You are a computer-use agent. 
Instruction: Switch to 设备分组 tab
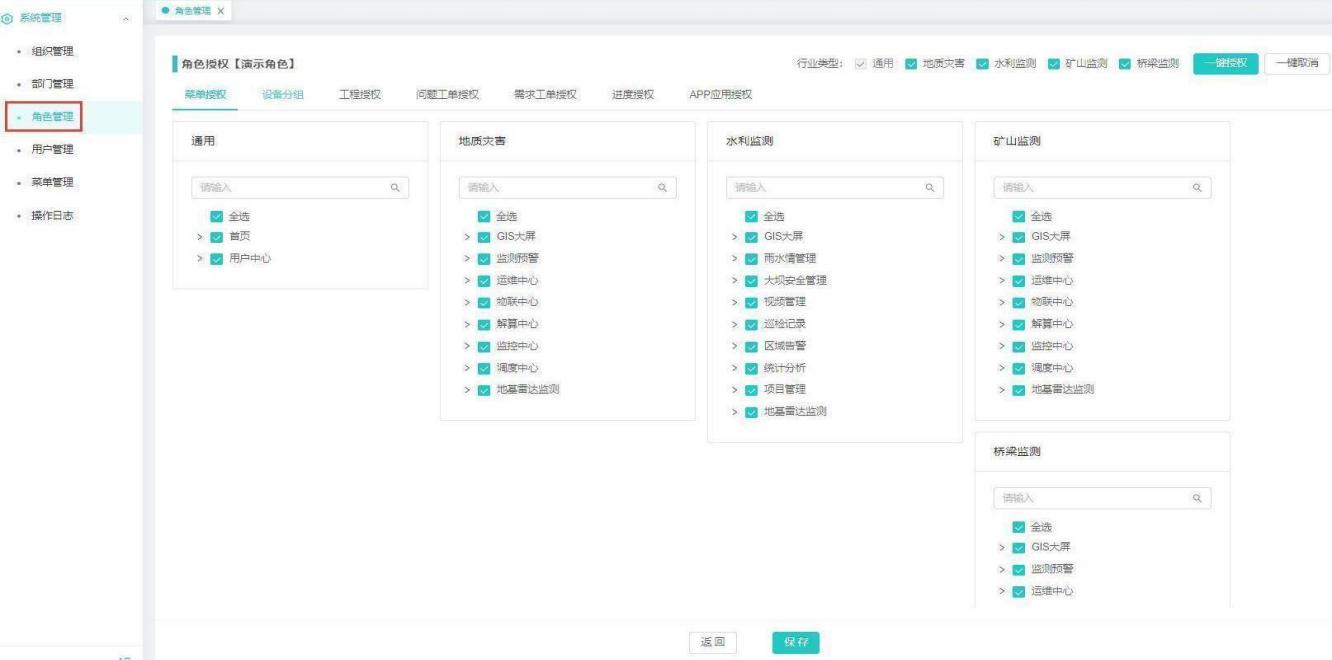click(x=283, y=94)
